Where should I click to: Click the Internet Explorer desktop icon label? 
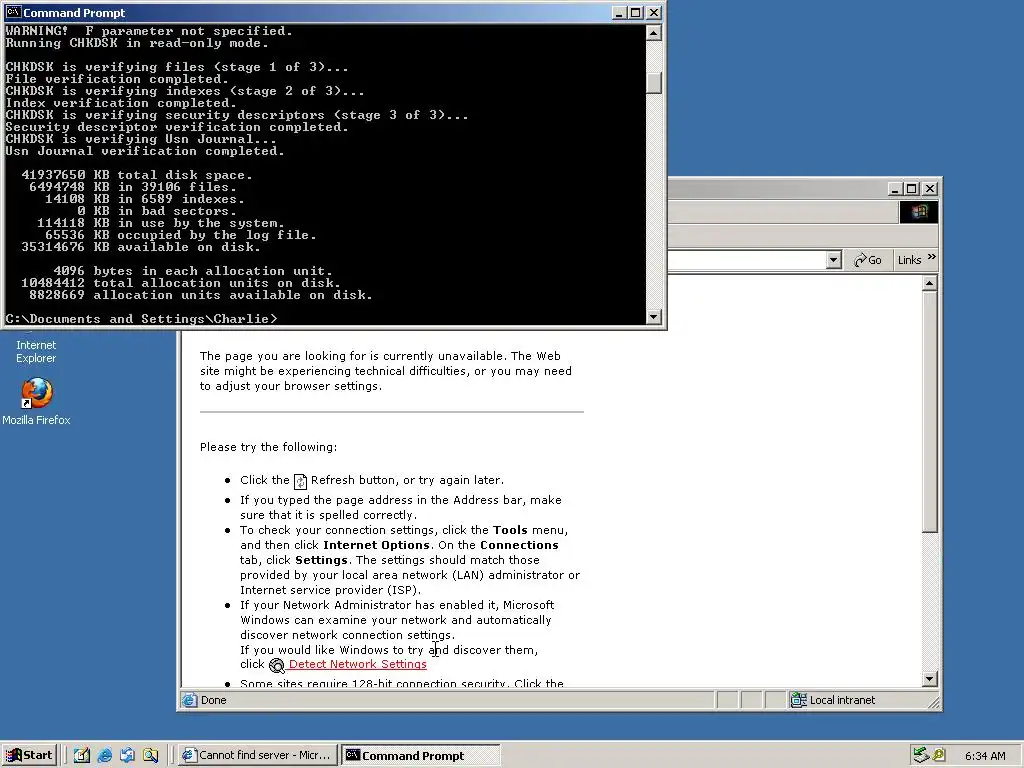coord(36,351)
